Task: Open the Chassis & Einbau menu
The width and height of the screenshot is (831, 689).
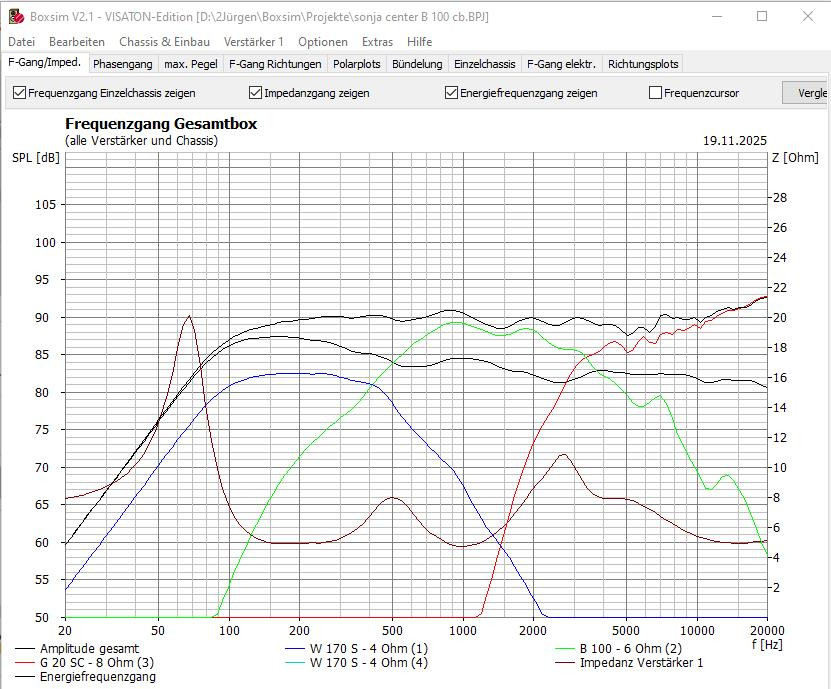Action: tap(164, 42)
